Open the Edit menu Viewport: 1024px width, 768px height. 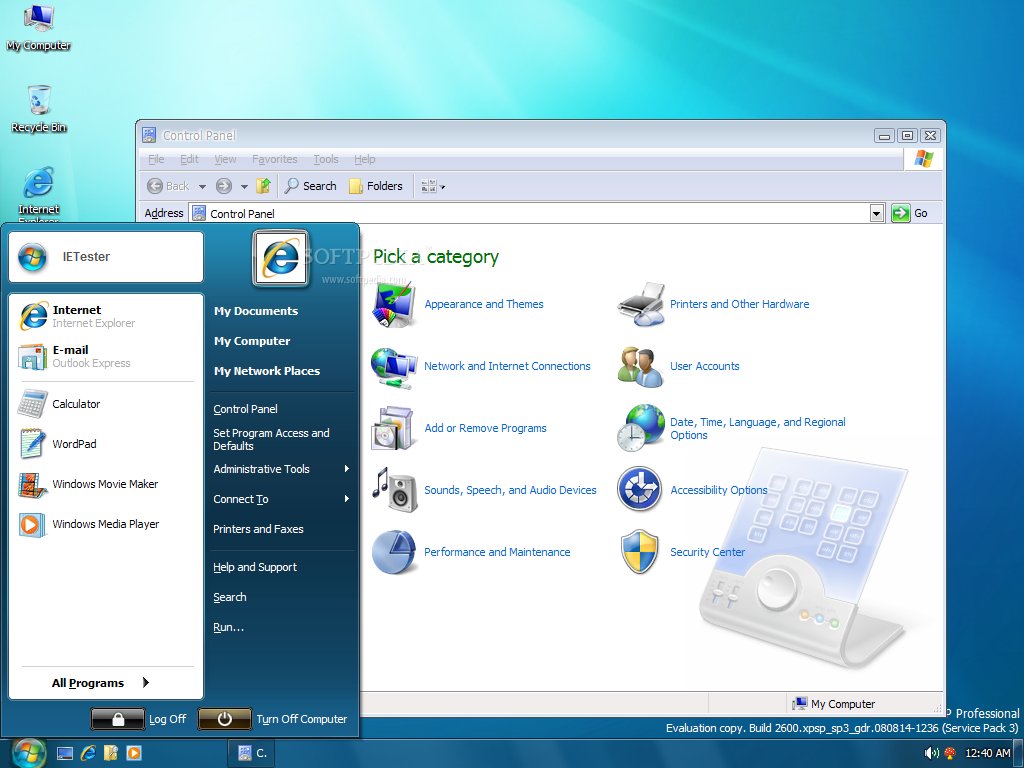click(x=189, y=159)
